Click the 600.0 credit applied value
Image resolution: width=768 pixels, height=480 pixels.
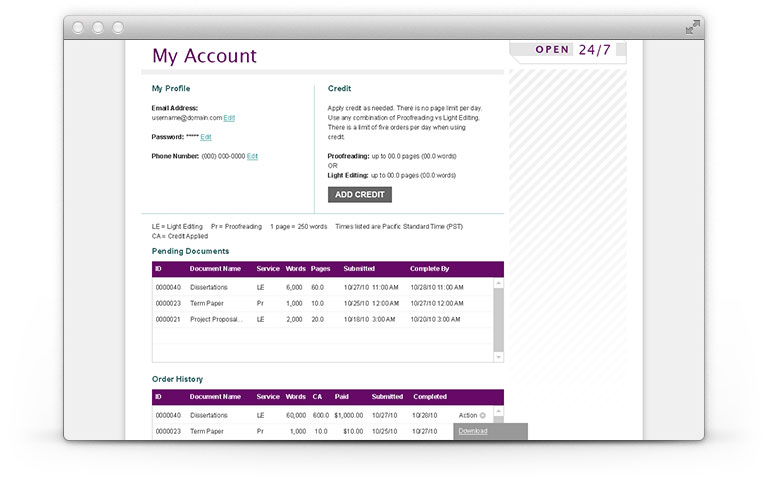pyautogui.click(x=321, y=415)
